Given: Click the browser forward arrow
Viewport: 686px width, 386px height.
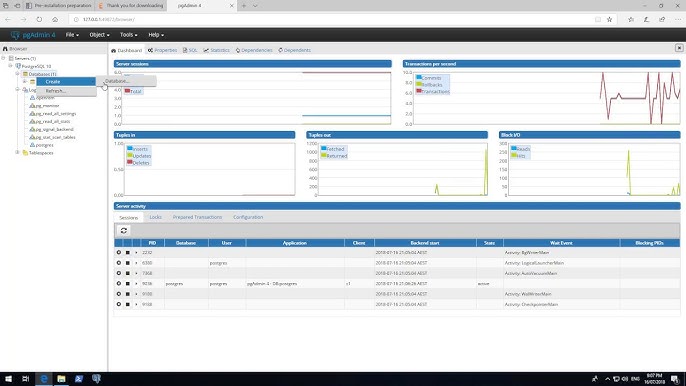Looking at the screenshot, I should (x=23, y=19).
